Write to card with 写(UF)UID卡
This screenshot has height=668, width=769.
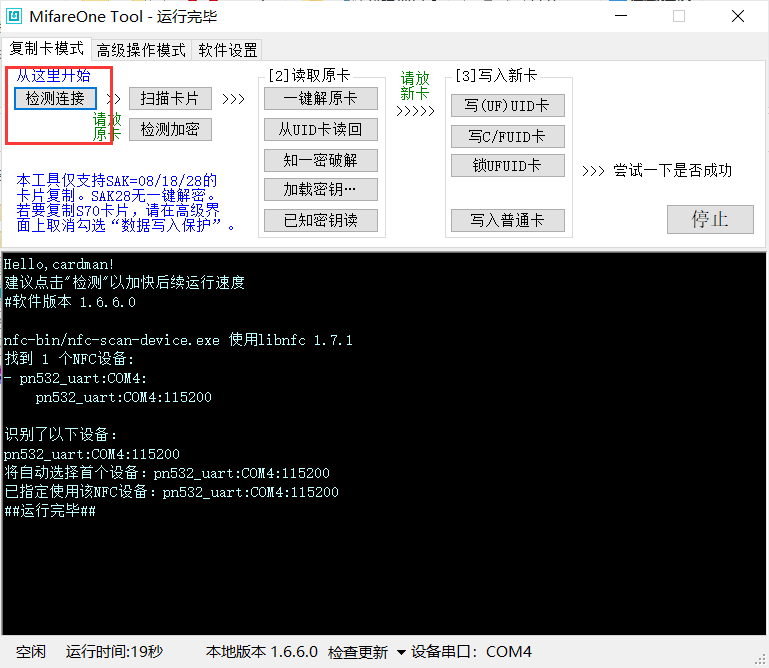tap(508, 105)
